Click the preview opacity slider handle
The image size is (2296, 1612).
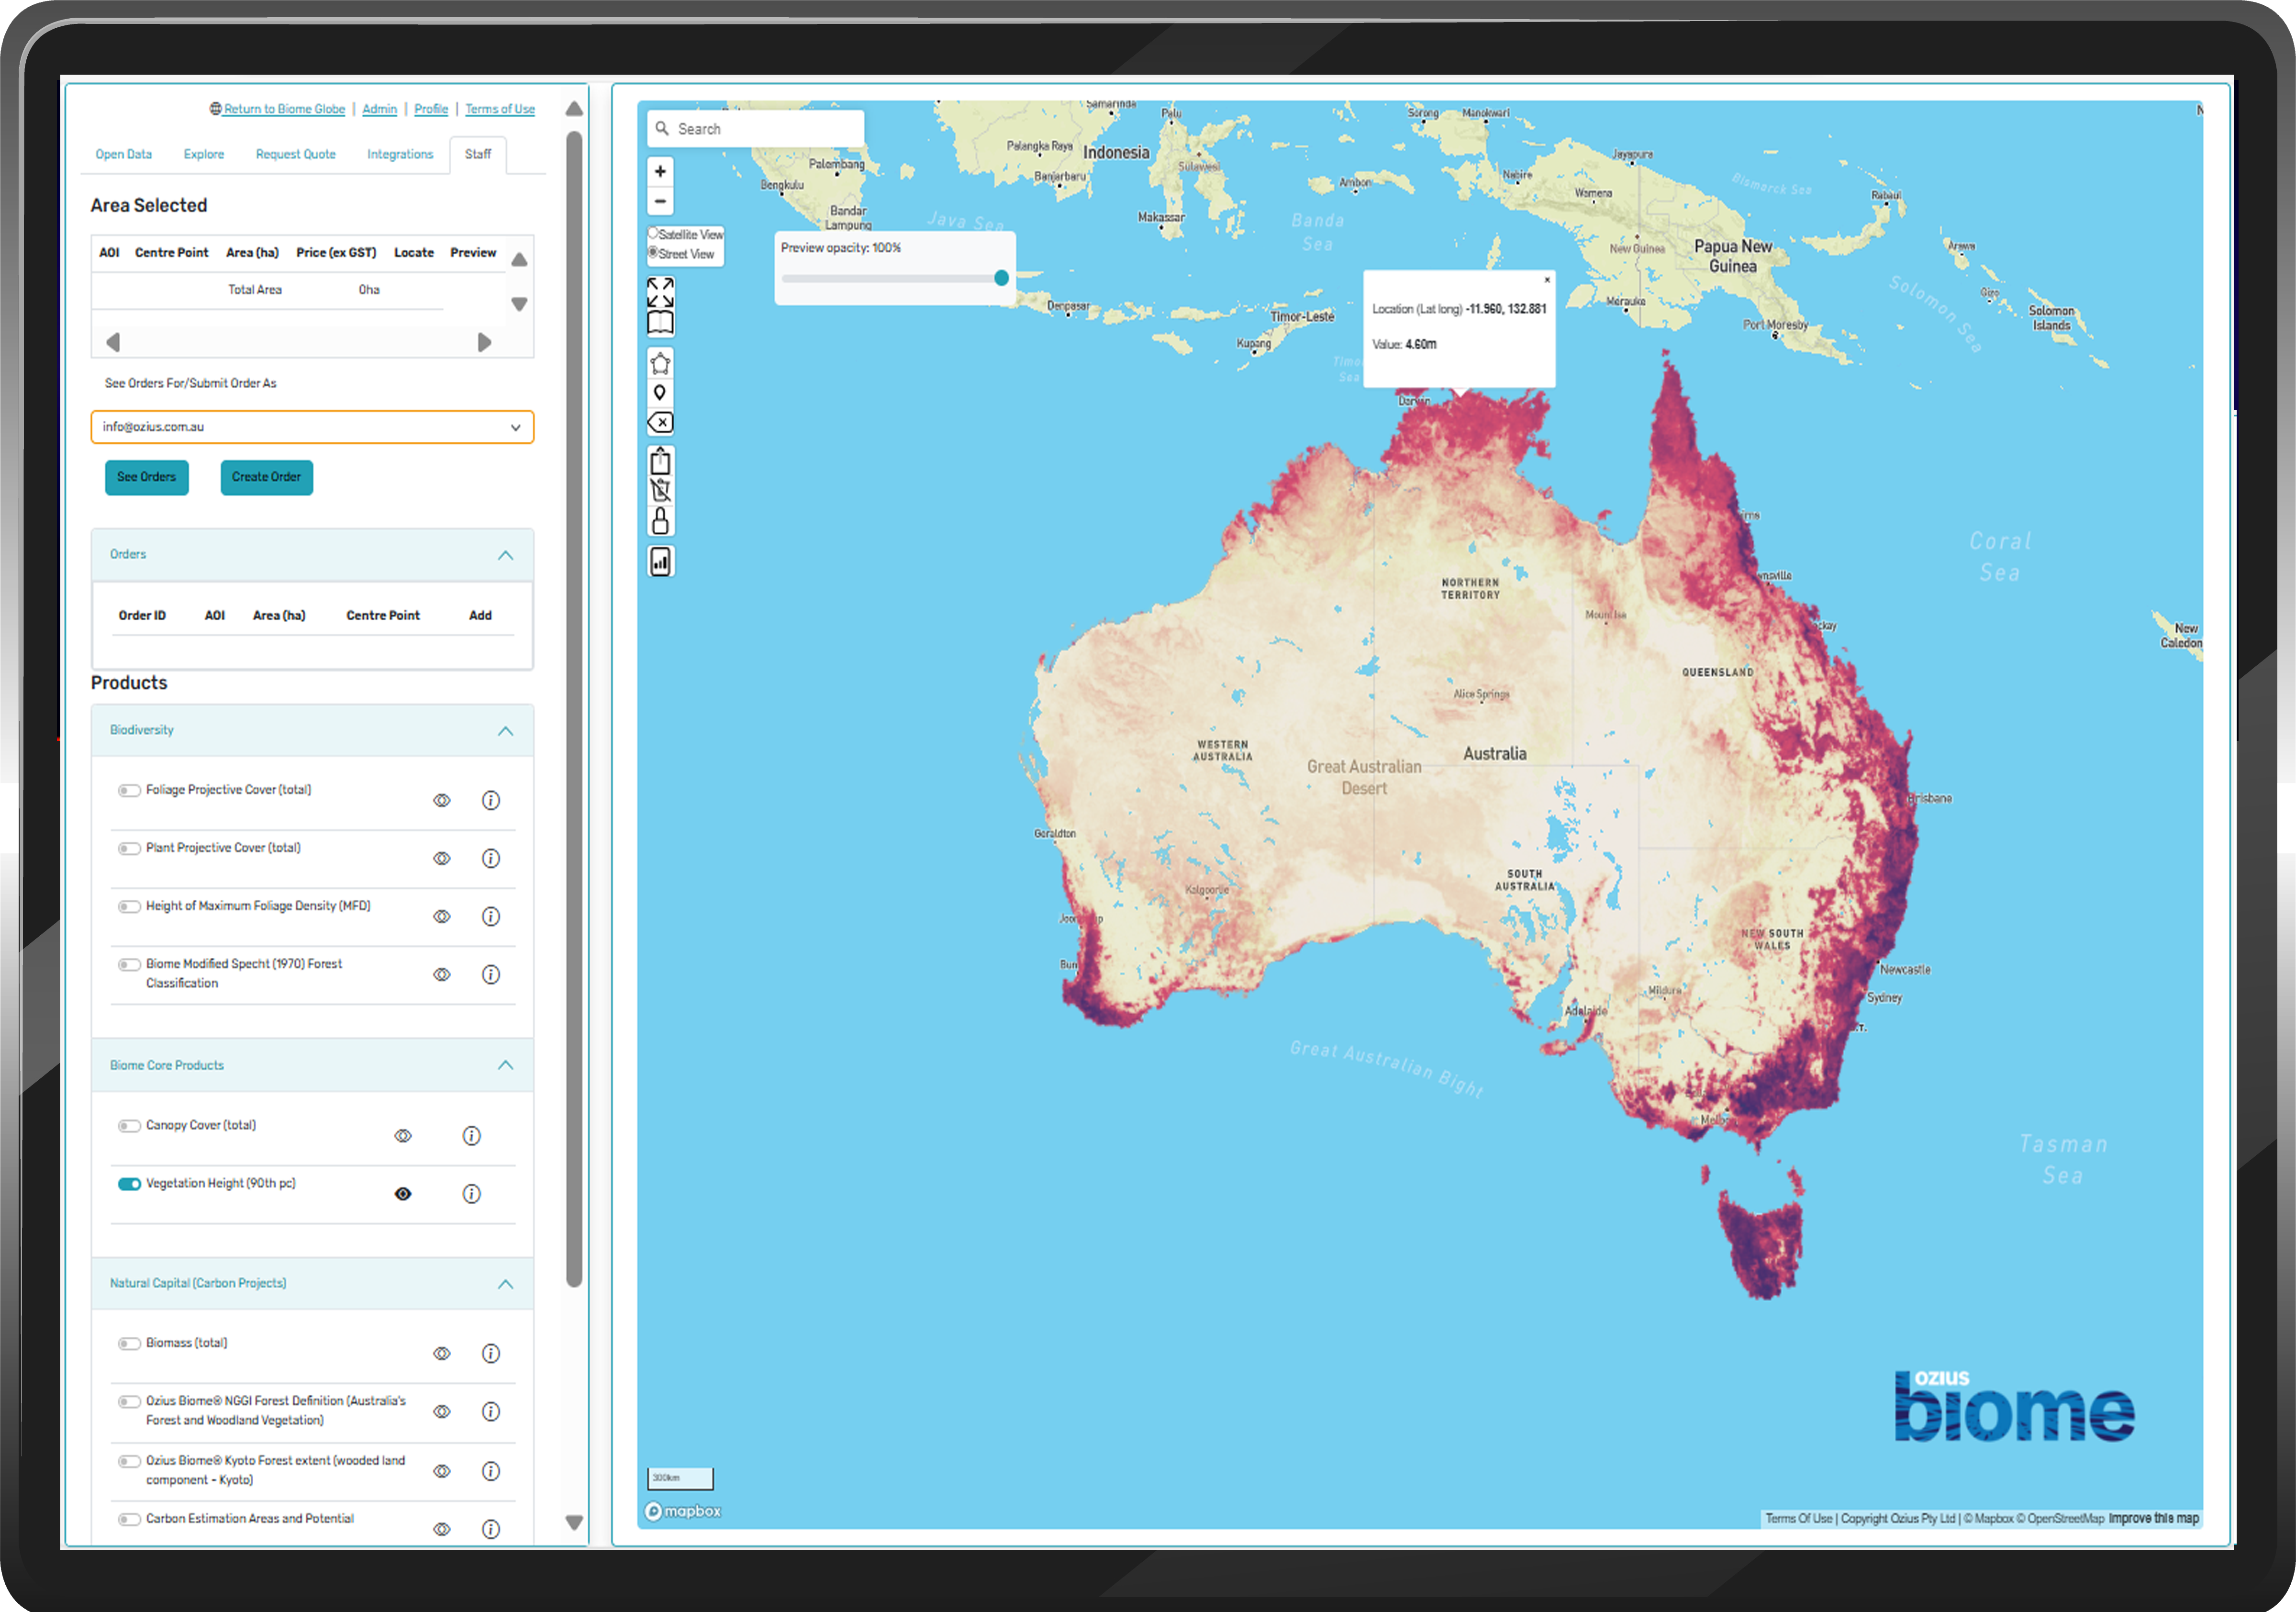[x=1001, y=278]
